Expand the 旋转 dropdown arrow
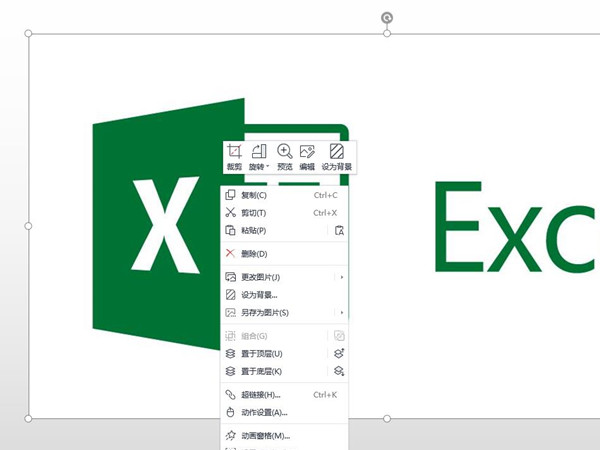600x450 pixels. tap(268, 166)
